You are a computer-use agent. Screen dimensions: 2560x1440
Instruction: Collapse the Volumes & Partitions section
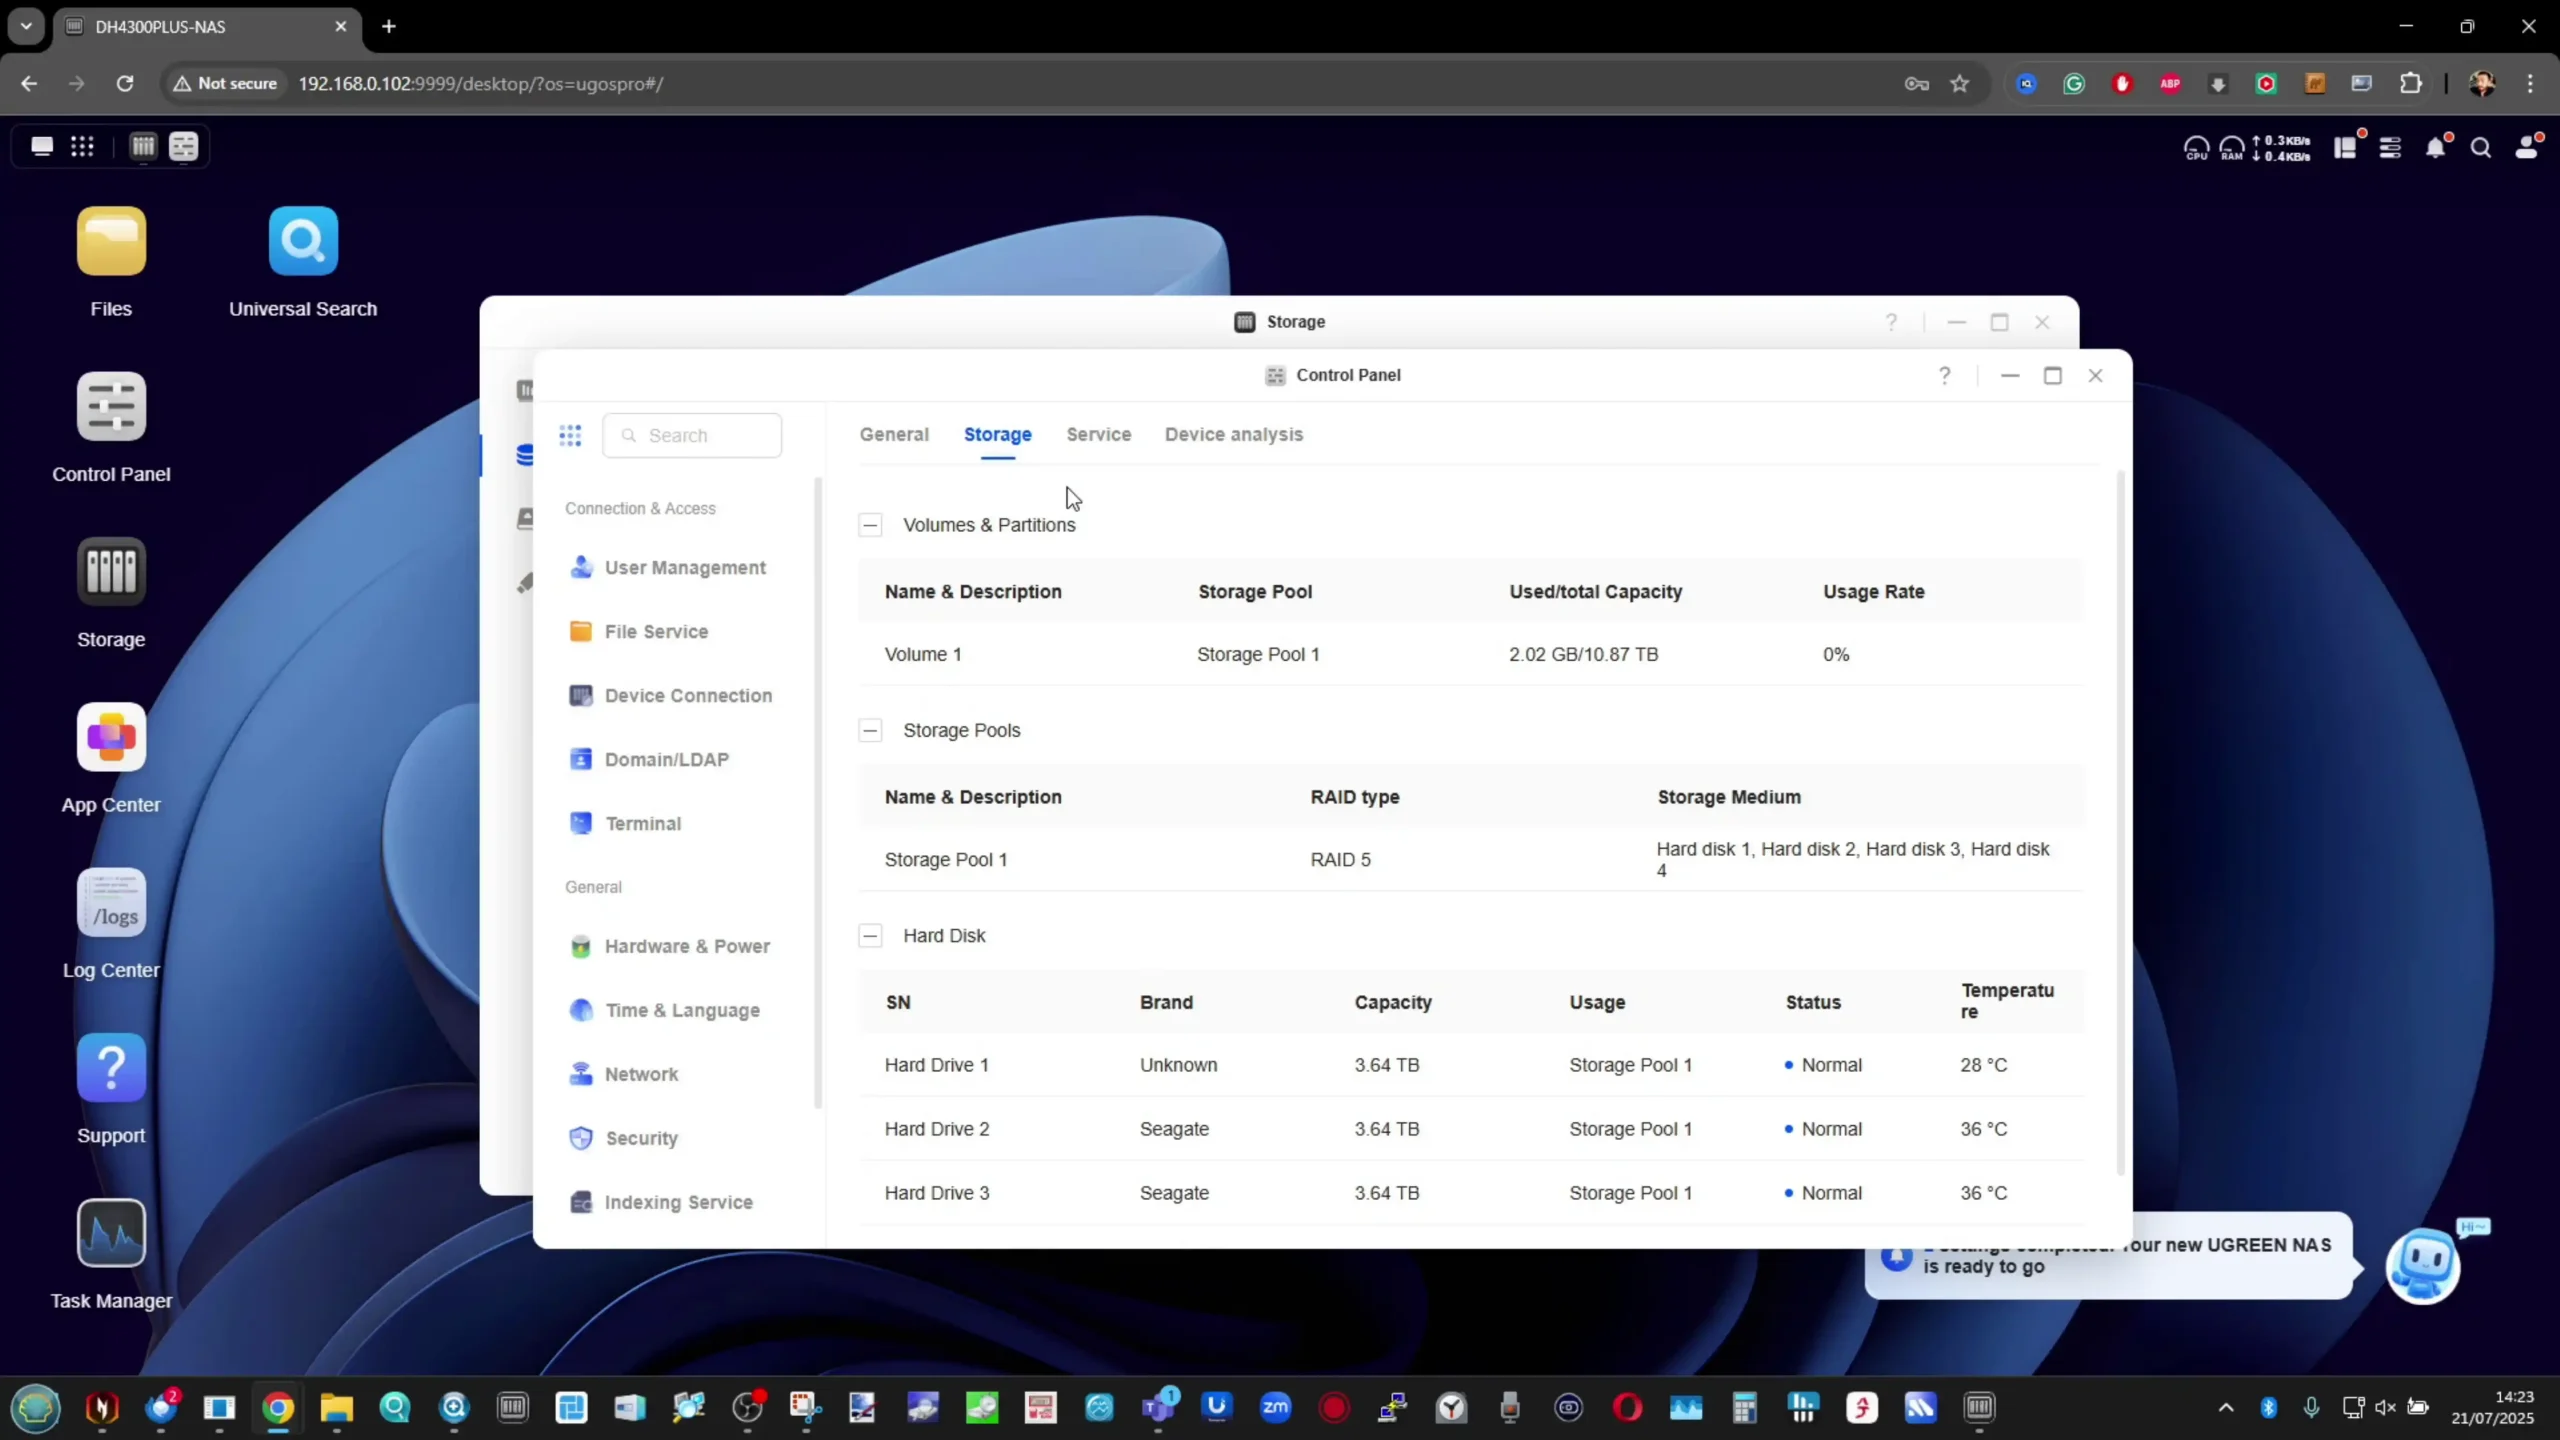click(870, 525)
